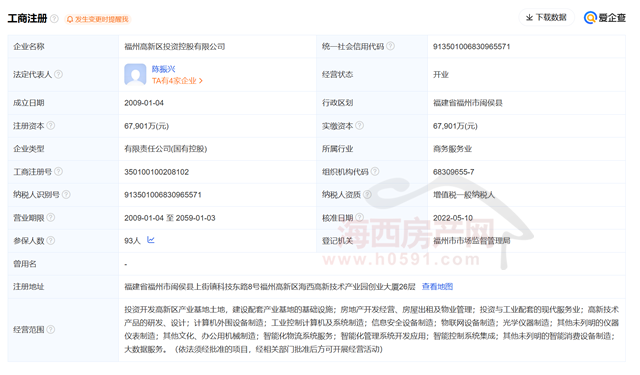Click help icon next to 统一社会信用代码
Screen dimensions: 640x375
pyautogui.click(x=391, y=46)
